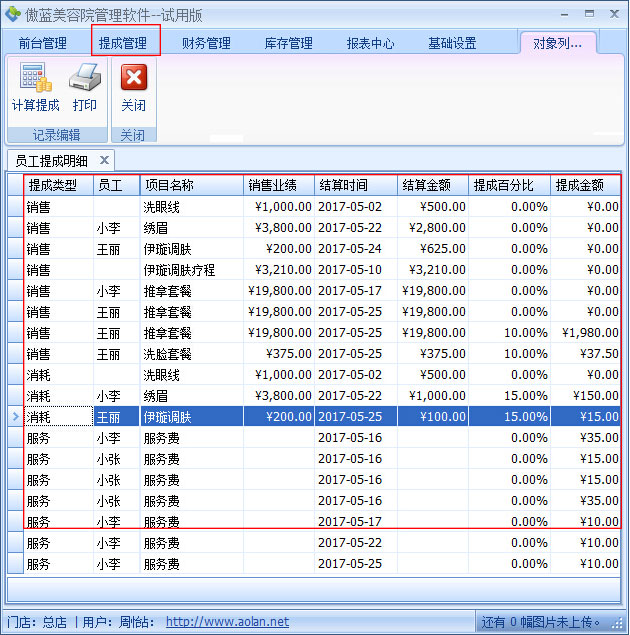The width and height of the screenshot is (630, 635).
Task: Open the 基础设置 tab
Action: pyautogui.click(x=452, y=43)
